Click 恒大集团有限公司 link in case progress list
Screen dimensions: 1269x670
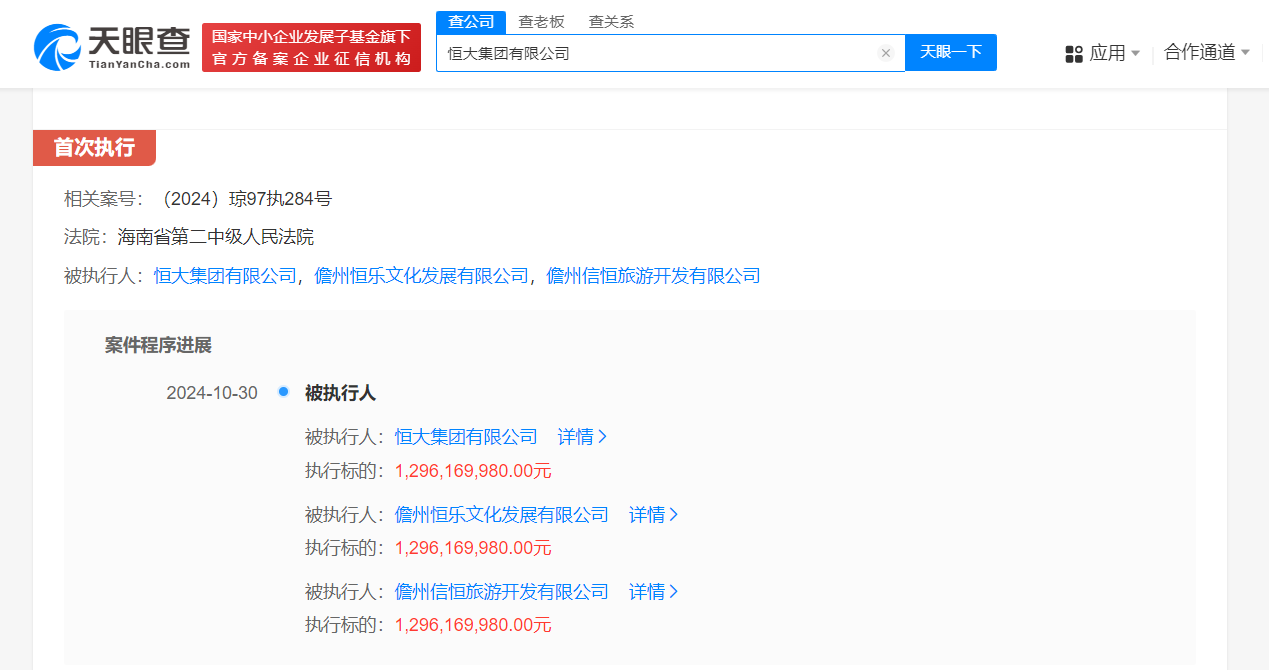point(466,437)
